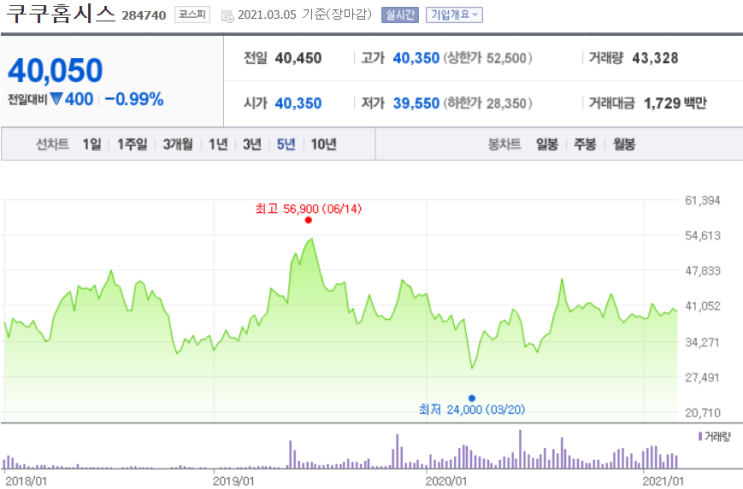Click the 선차트 label
The width and height of the screenshot is (743, 489).
pyautogui.click(x=52, y=144)
